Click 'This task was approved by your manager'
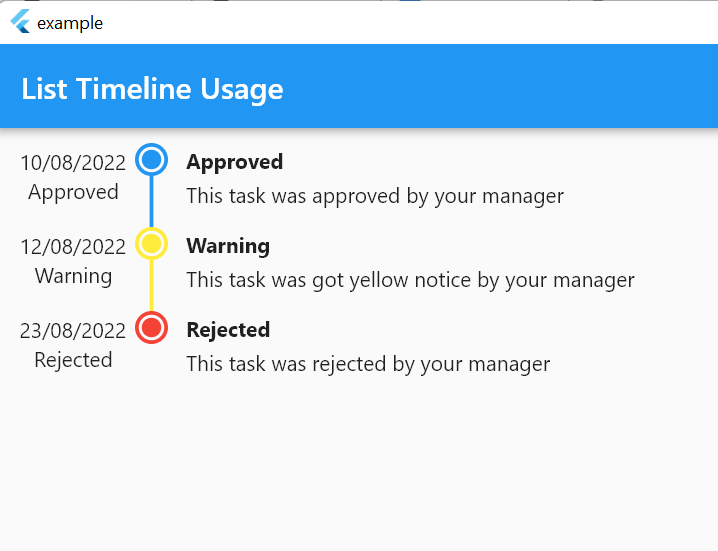 [375, 196]
